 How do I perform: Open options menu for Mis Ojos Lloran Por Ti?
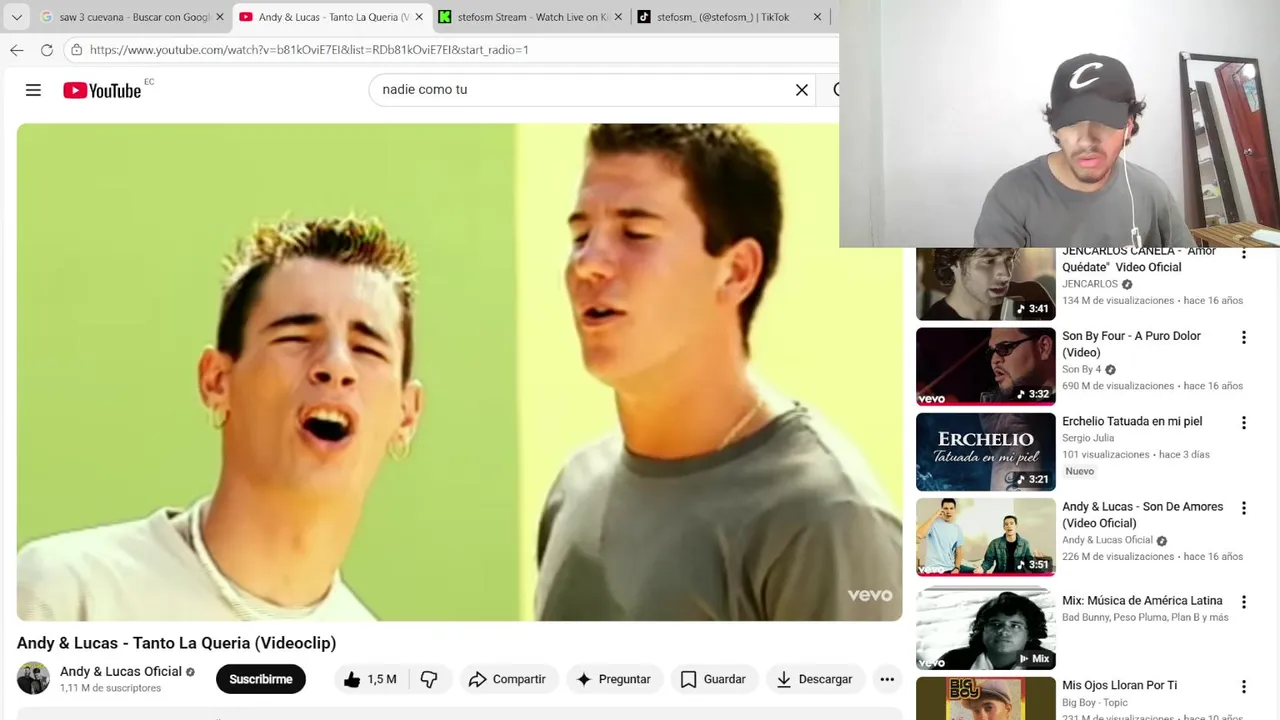point(1244,687)
